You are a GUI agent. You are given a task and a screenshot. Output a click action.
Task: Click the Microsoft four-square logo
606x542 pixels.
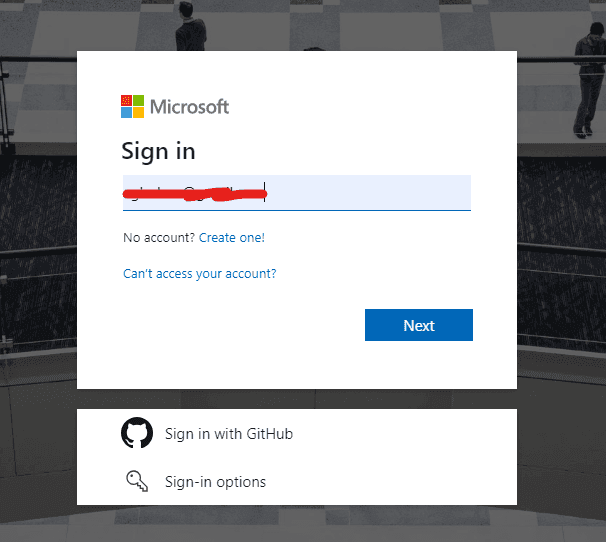tap(131, 106)
